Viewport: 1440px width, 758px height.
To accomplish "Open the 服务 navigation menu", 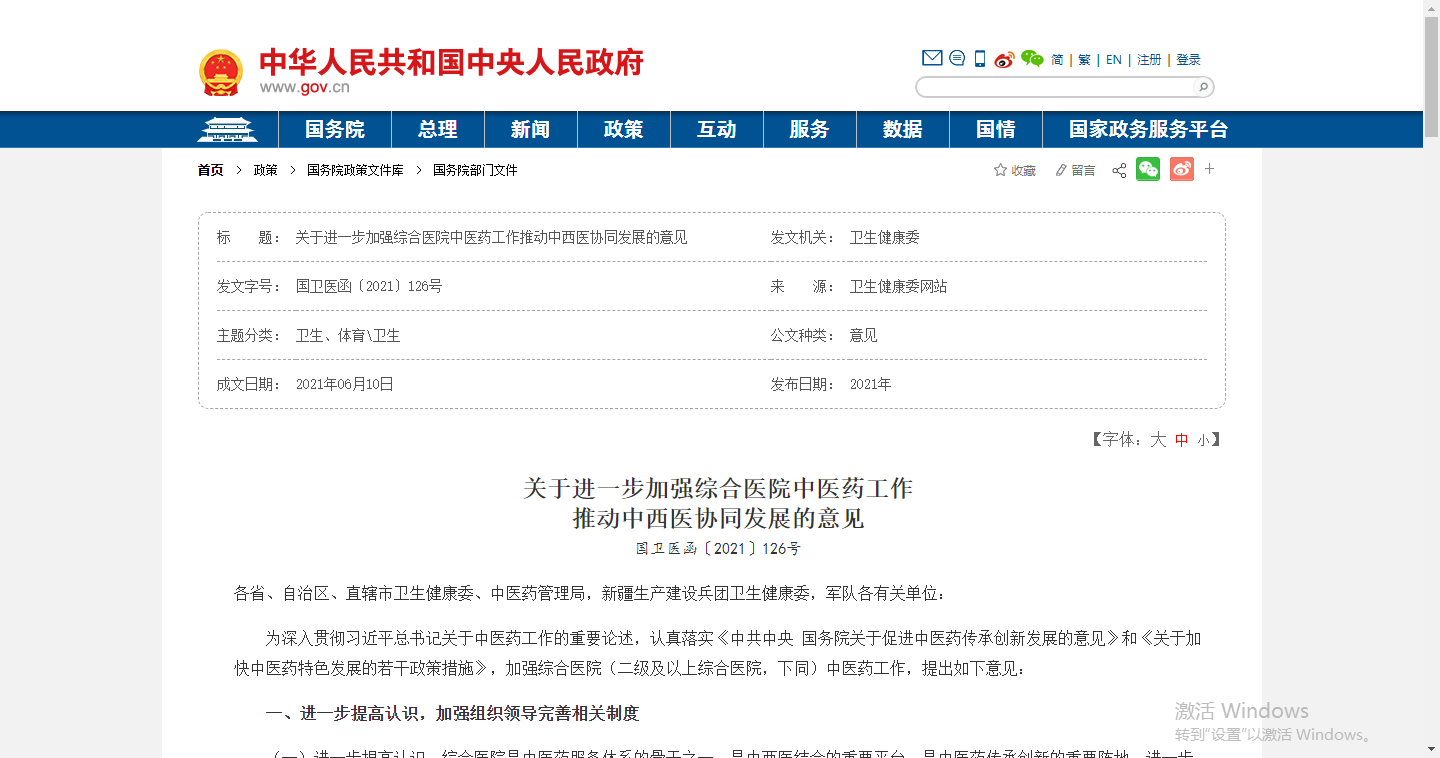I will coord(809,130).
